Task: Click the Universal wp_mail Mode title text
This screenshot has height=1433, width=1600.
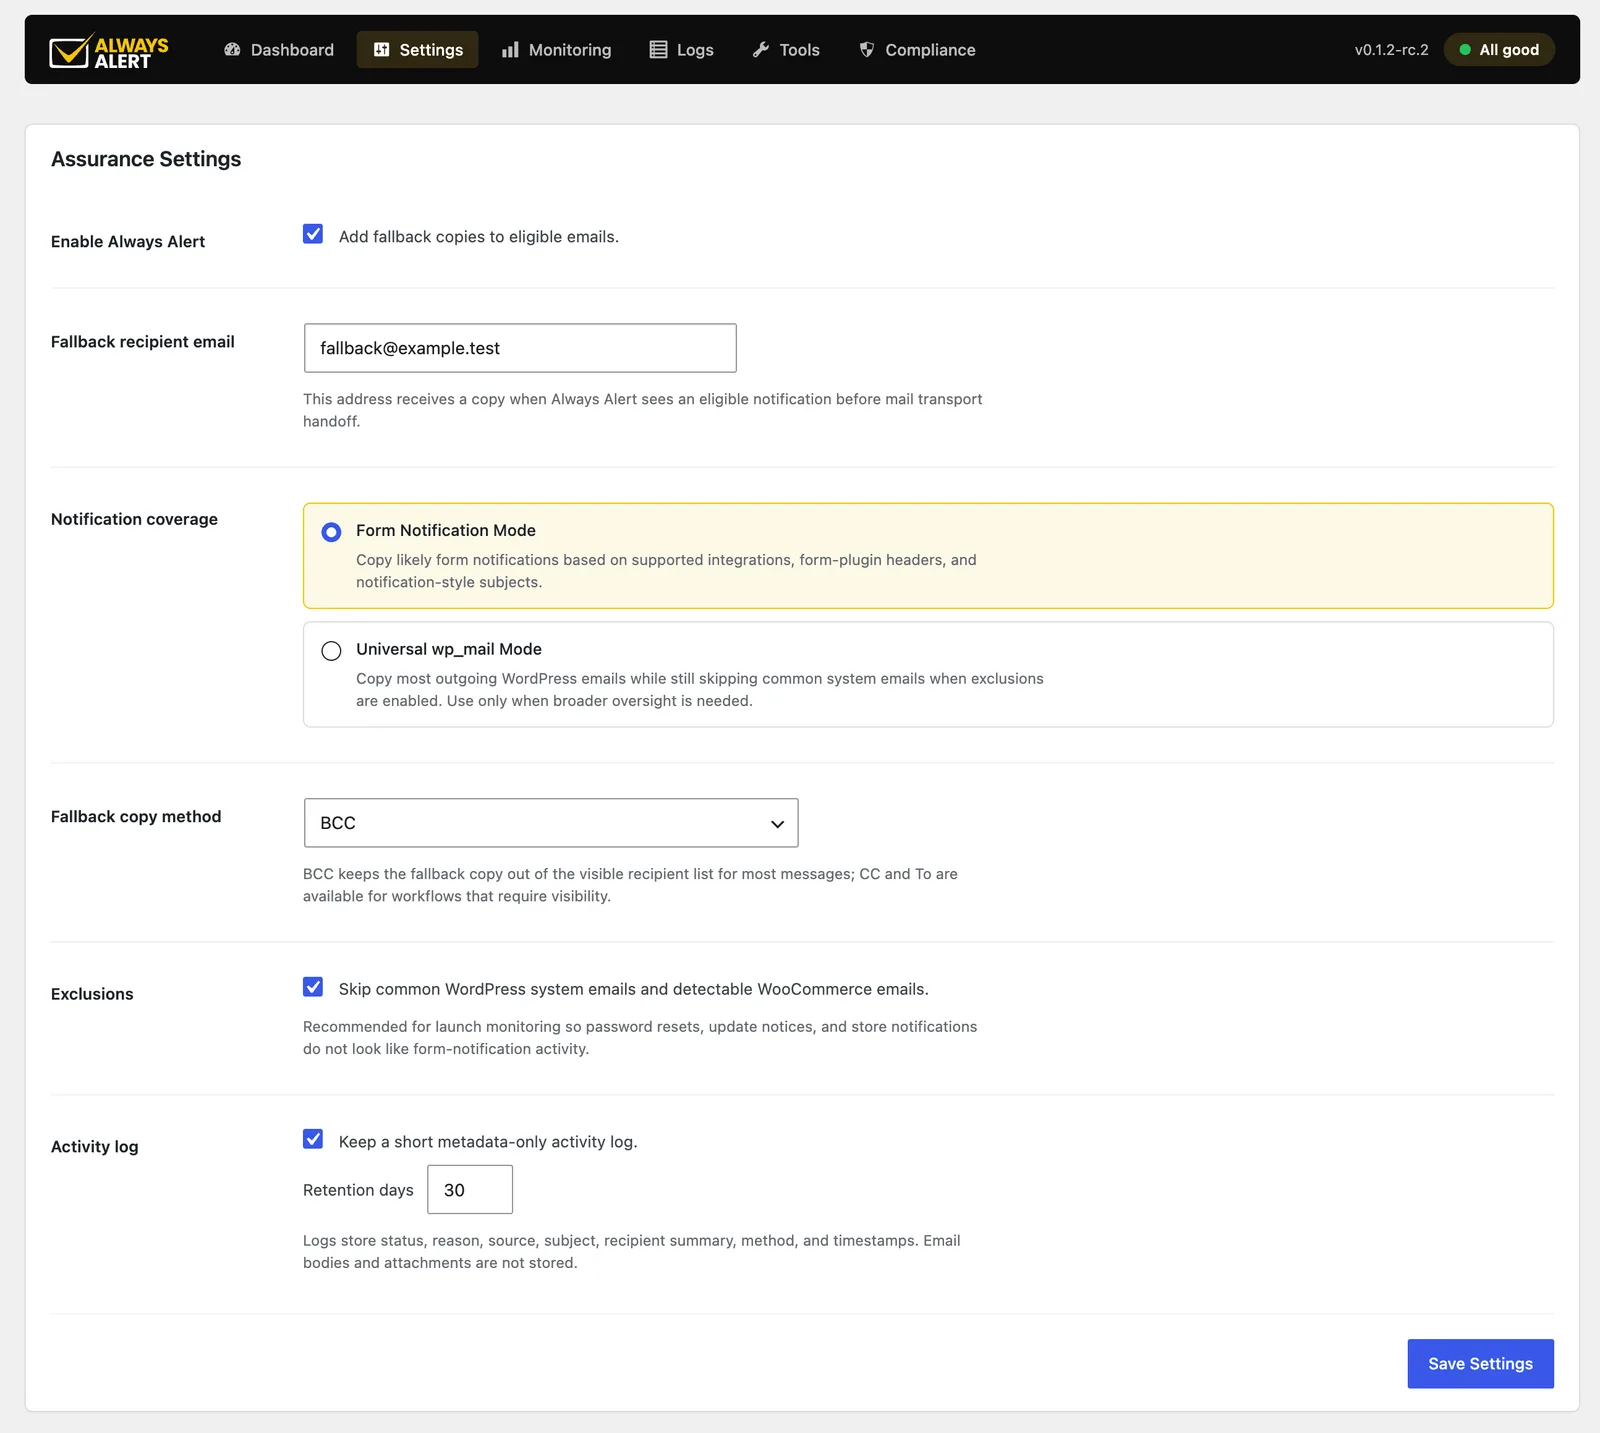Action: pos(449,649)
